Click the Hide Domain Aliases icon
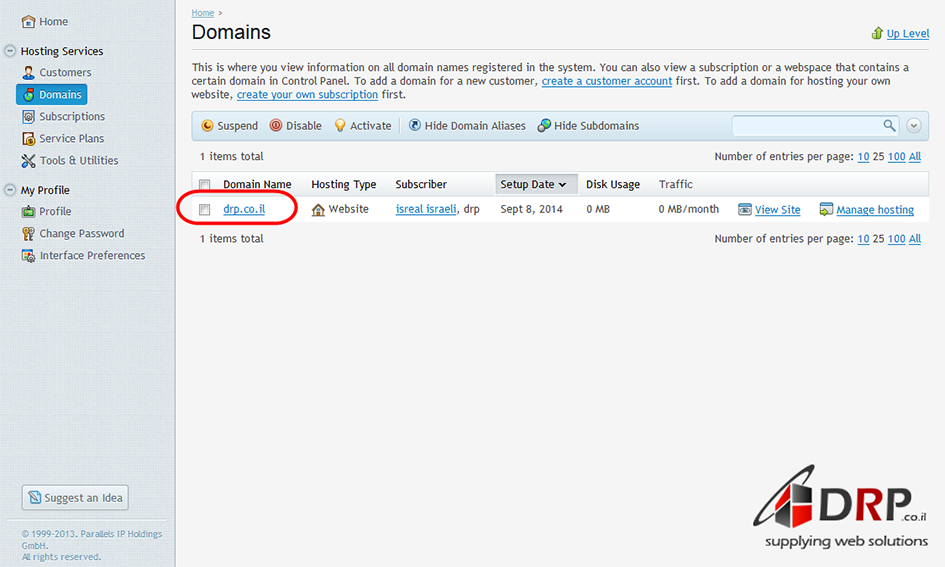The height and width of the screenshot is (567, 945). coord(415,126)
